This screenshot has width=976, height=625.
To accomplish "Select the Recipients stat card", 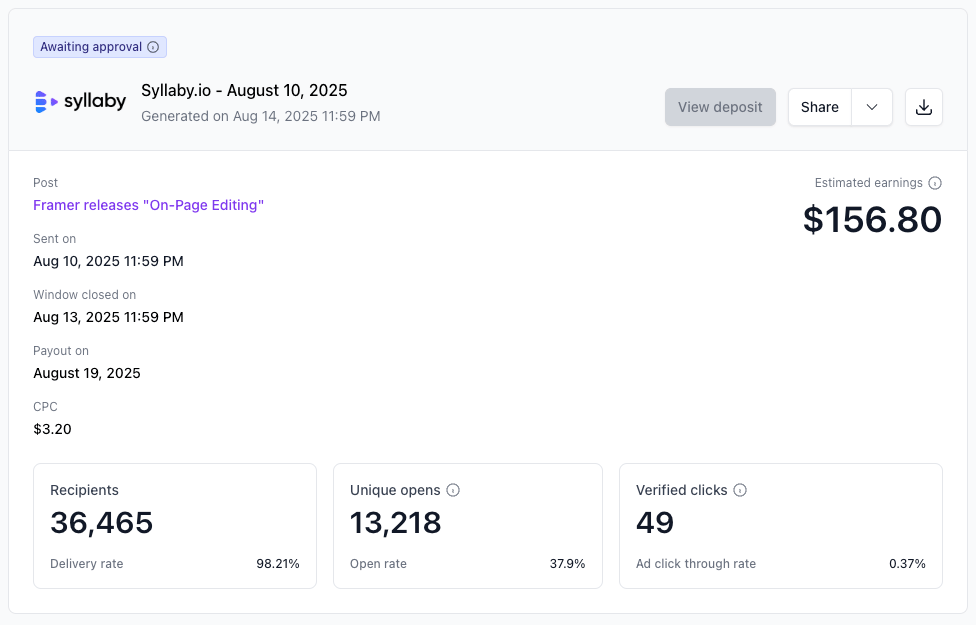I will tap(175, 526).
